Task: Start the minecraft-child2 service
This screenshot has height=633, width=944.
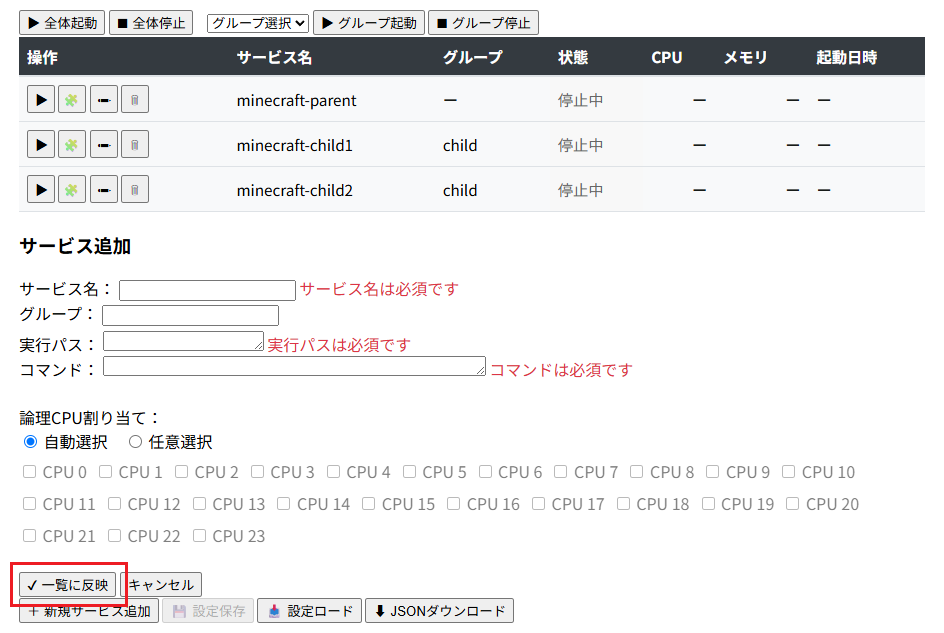Action: 40,189
